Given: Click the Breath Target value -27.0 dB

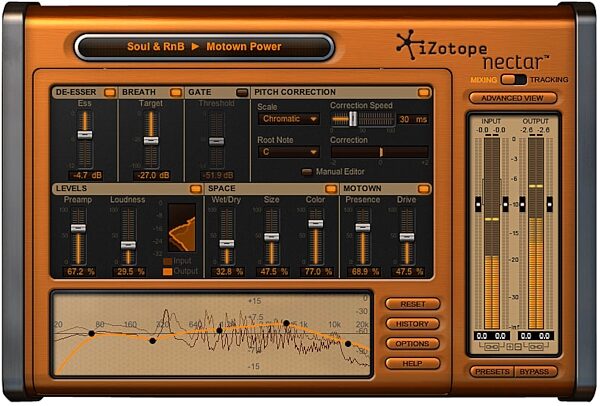Looking at the screenshot, I should pos(151,176).
